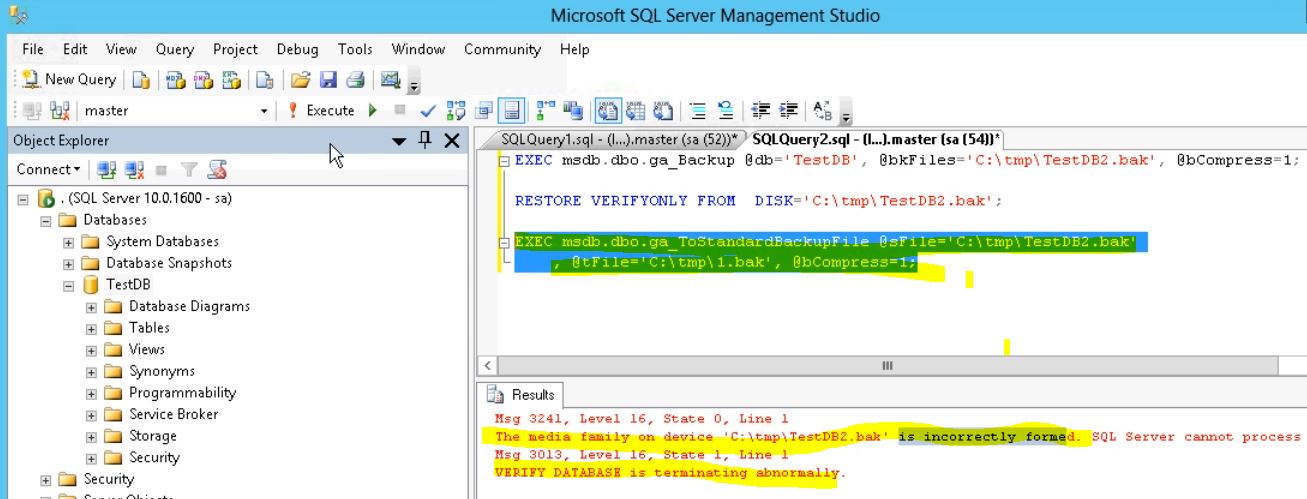Click the Filter funnel icon in Object Explorer
1307x499 pixels.
coord(188,170)
